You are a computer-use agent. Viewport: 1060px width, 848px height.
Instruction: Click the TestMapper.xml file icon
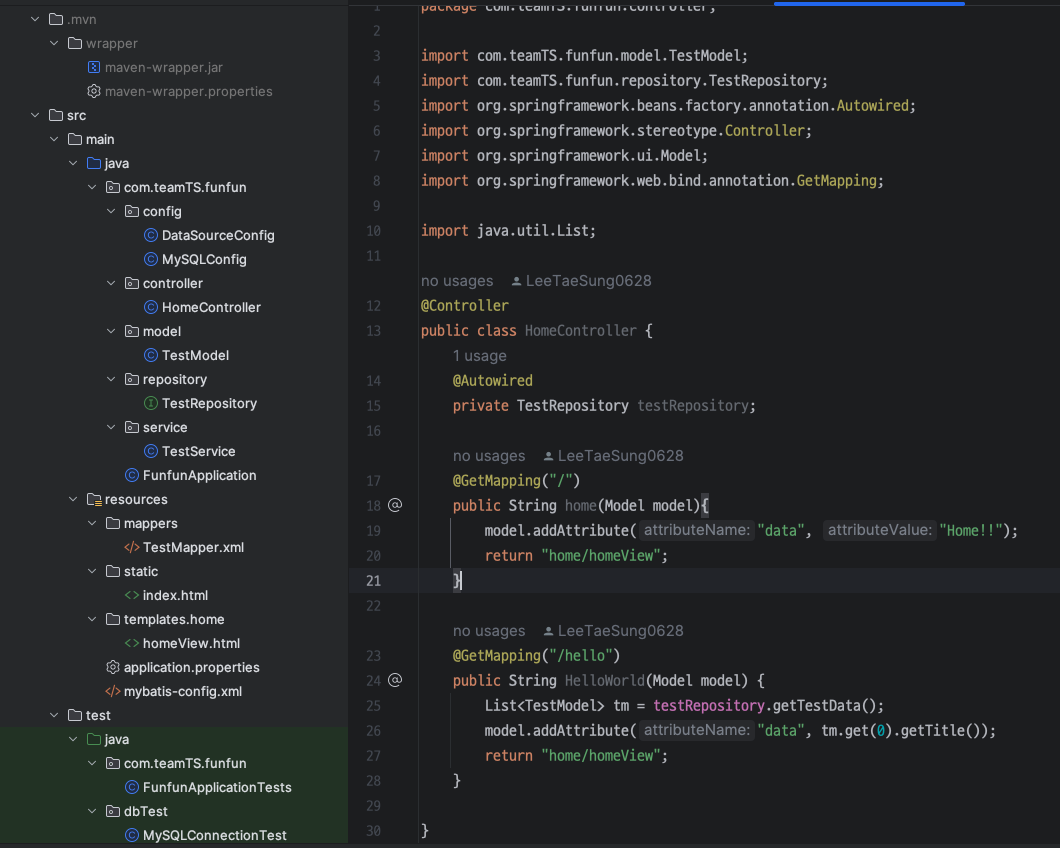(x=132, y=547)
